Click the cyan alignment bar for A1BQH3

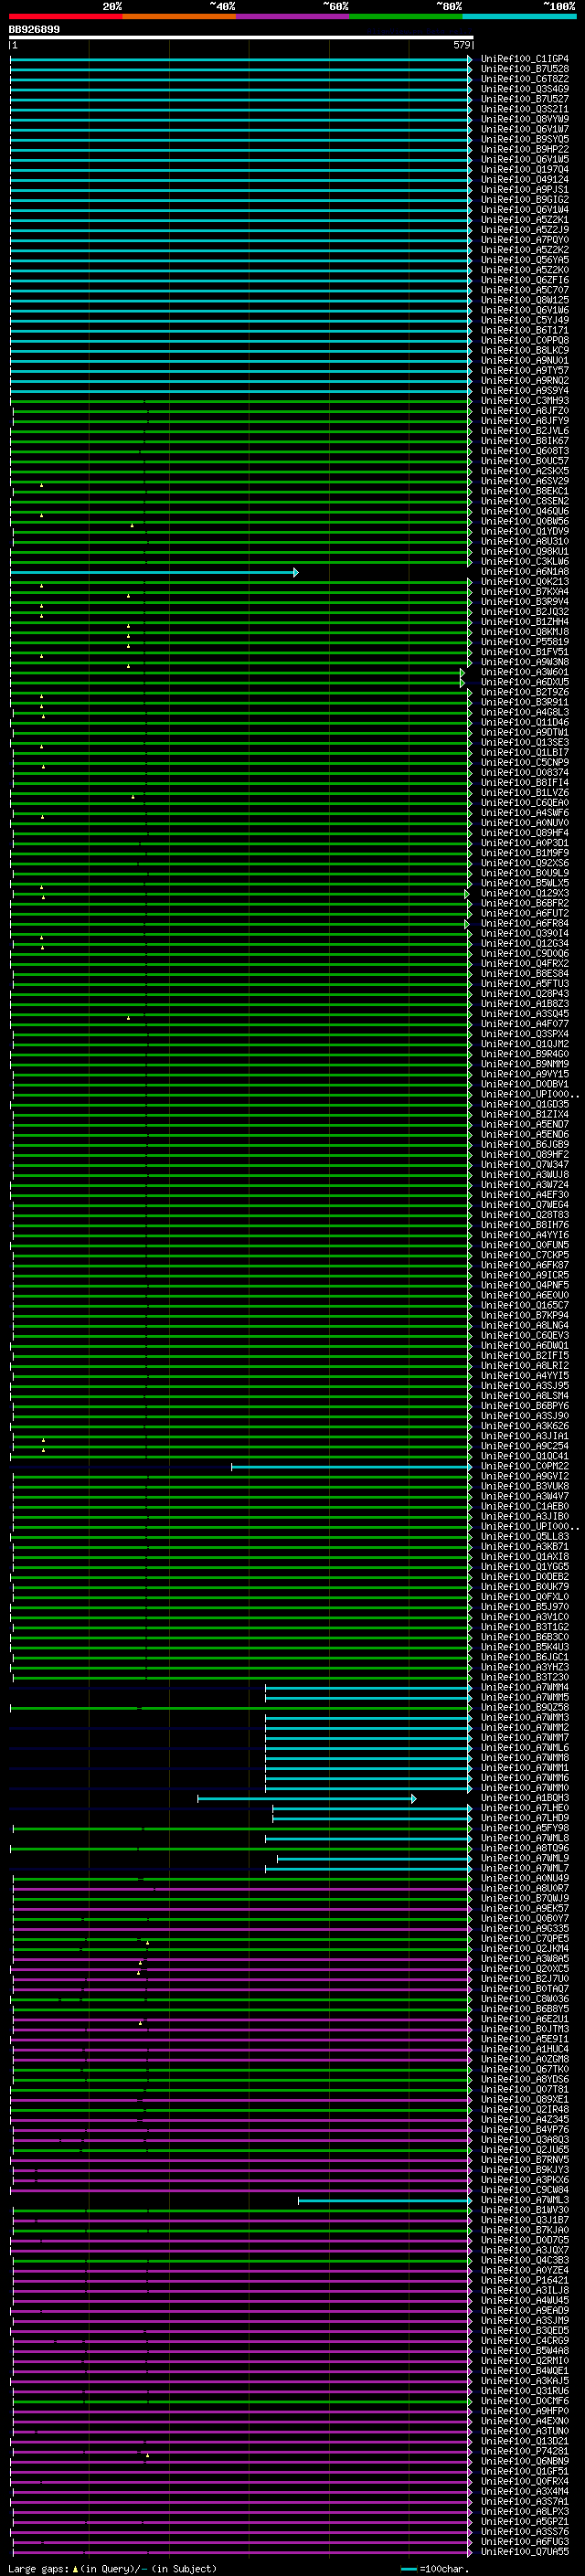click(x=307, y=1799)
